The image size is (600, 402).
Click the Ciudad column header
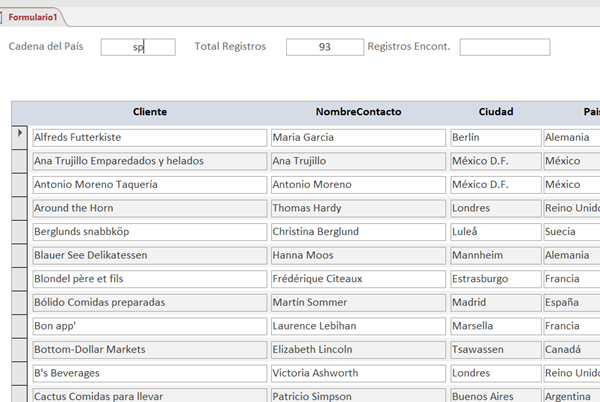click(495, 112)
